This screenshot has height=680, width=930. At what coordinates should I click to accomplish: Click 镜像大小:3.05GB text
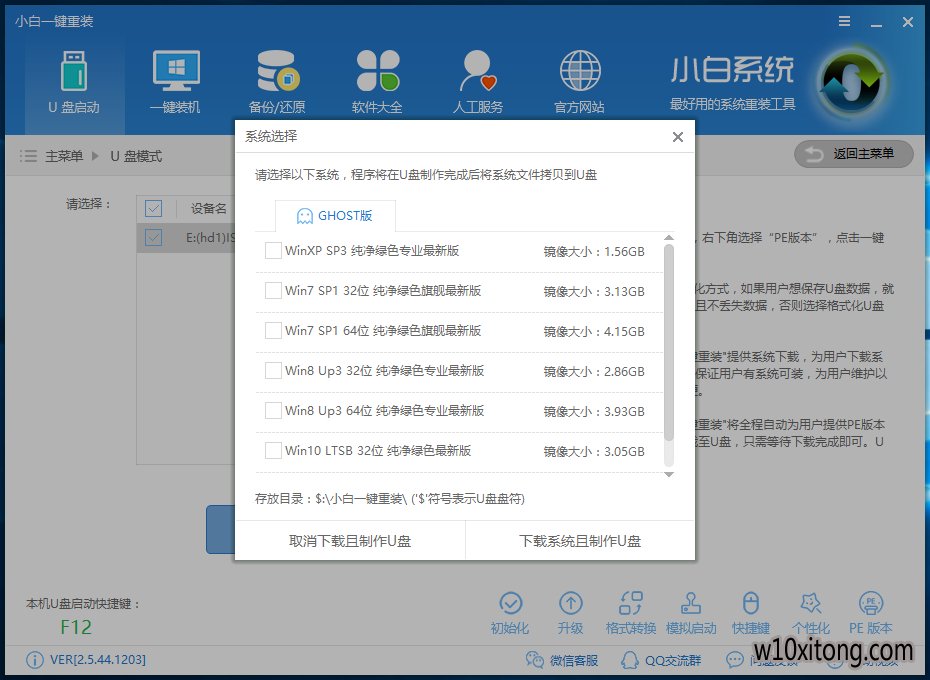594,452
